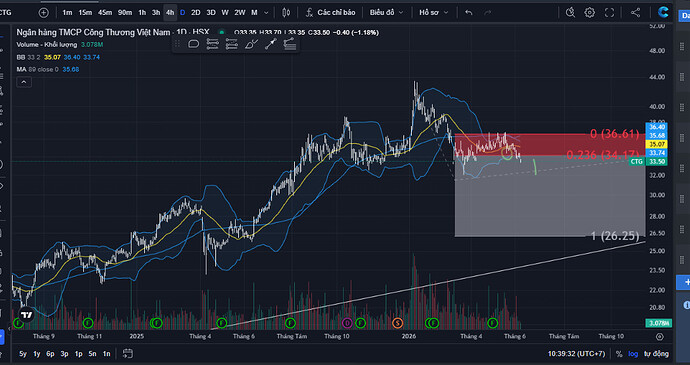Click the second Fibonacci levels icon in floating toolbar
Screen dimensions: 690x365
[x=231, y=44]
